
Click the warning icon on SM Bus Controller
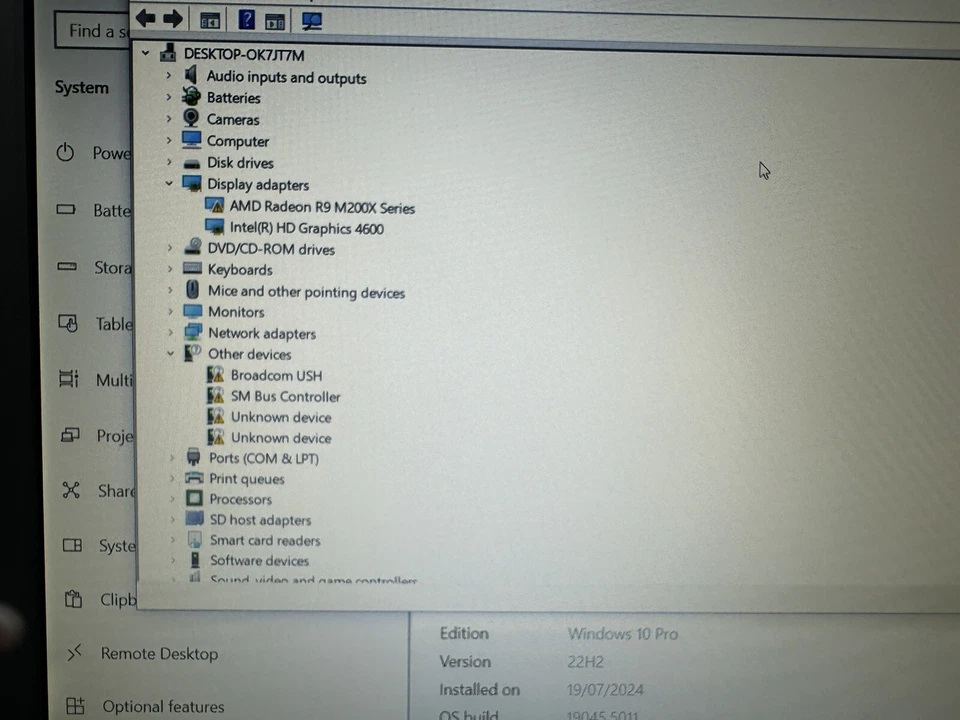point(215,395)
